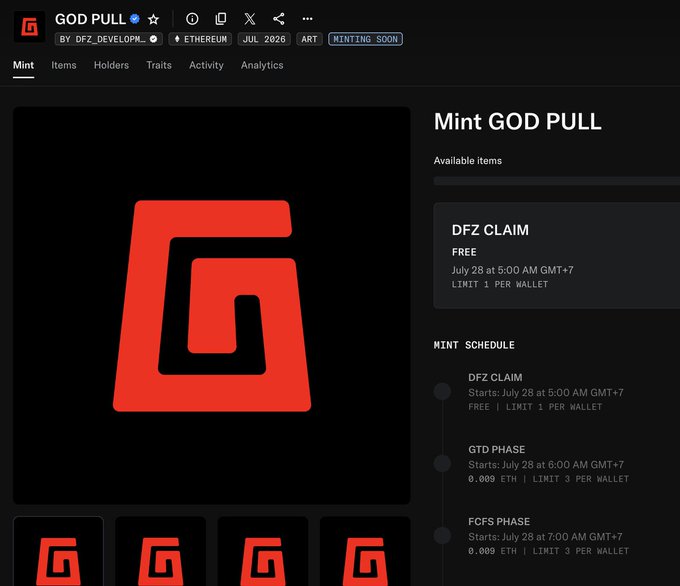Click the GOD PULL collection name in header
680x586 pixels.
click(x=90, y=19)
